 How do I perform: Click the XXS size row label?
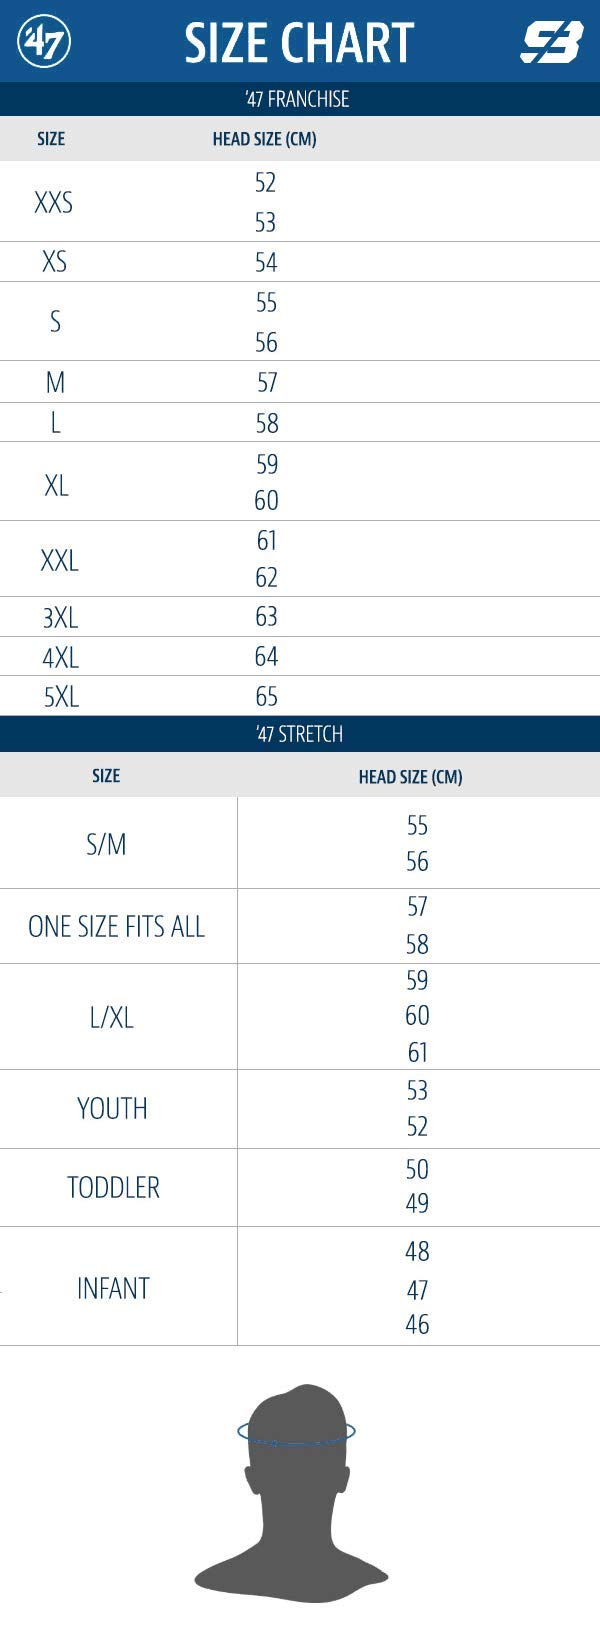(54, 202)
